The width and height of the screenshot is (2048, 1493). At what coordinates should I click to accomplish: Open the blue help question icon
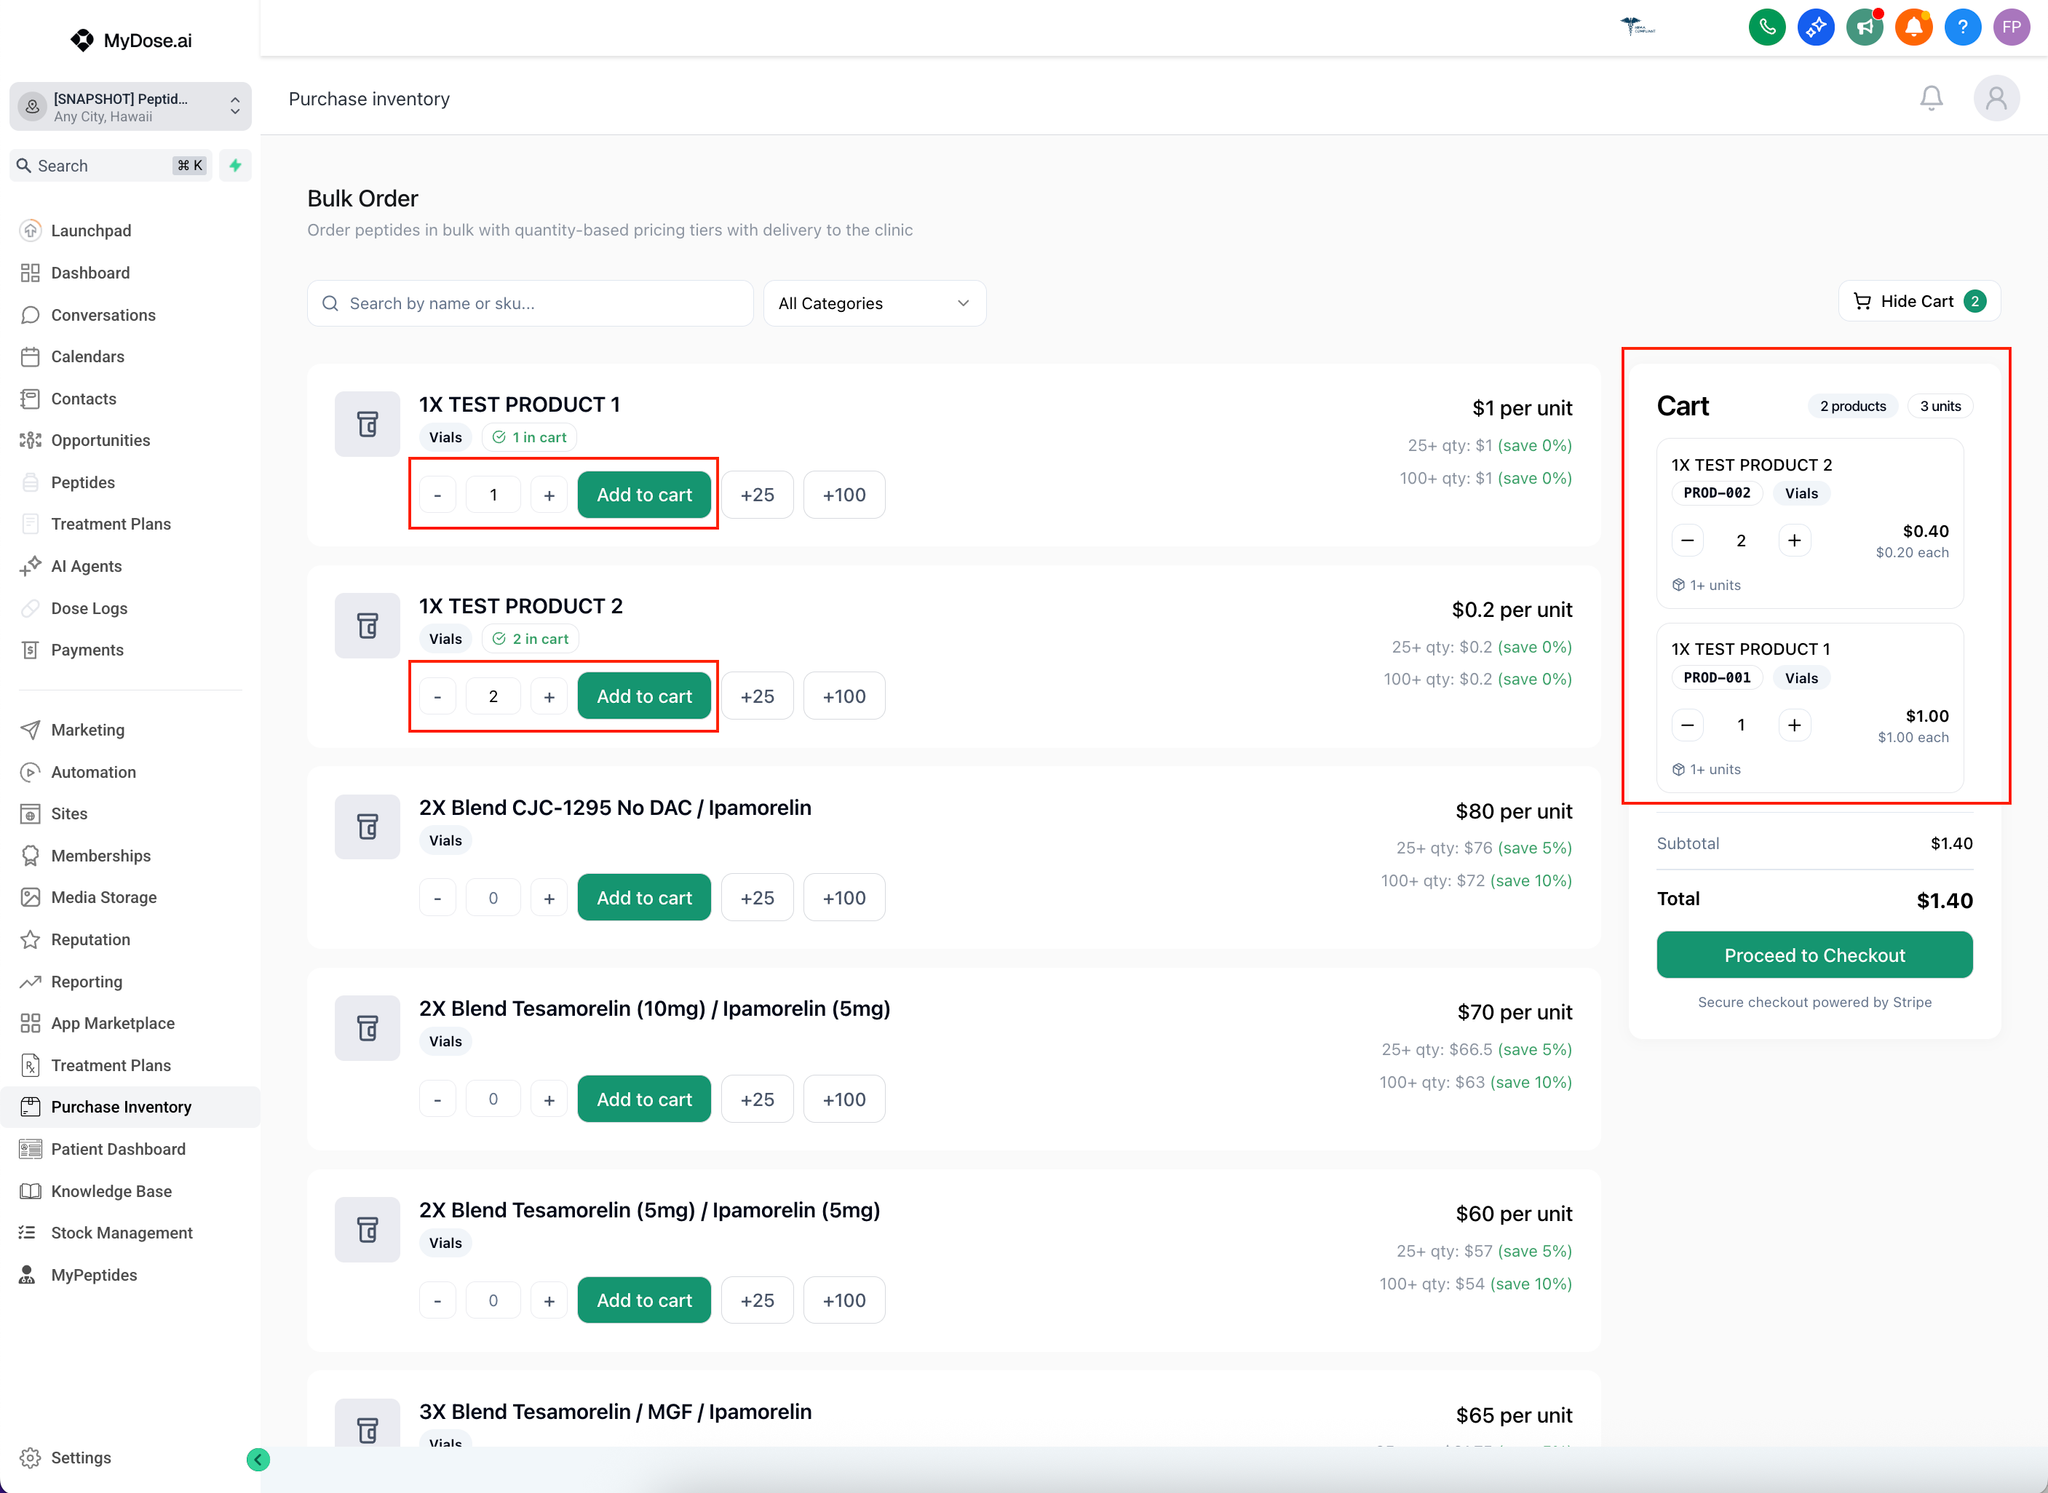pos(1962,27)
